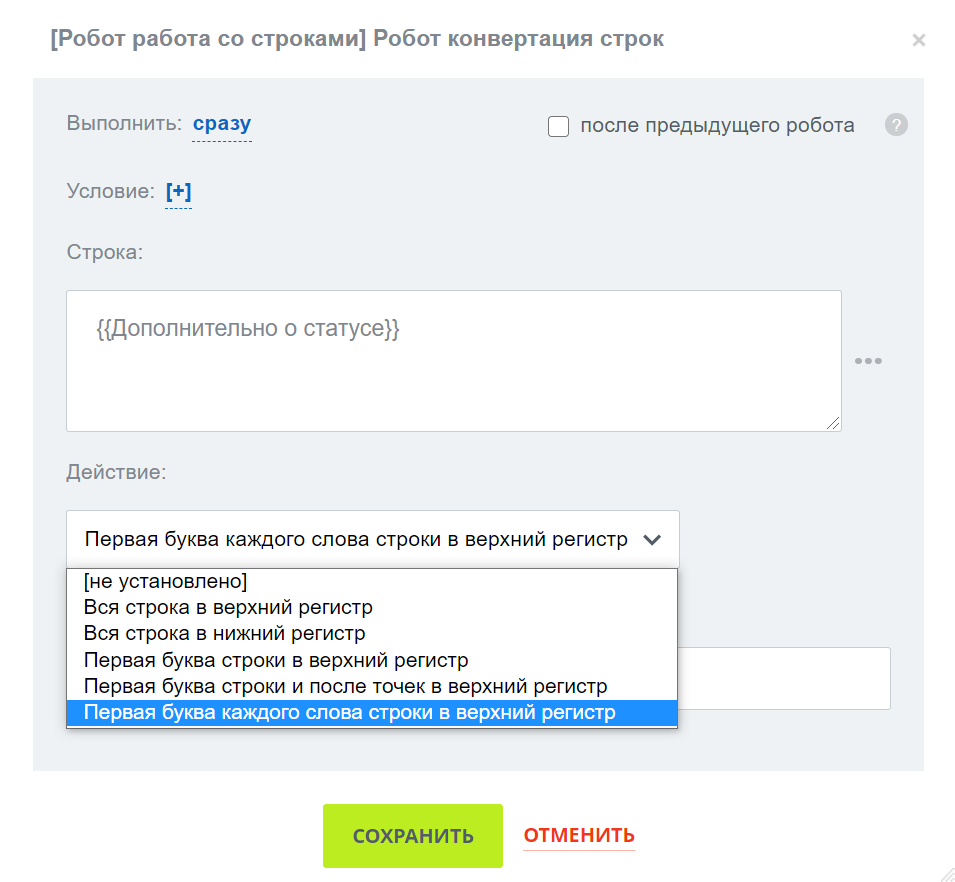955x882 pixels.
Task: Click the input field partly hidden behind the list
Action: point(784,678)
